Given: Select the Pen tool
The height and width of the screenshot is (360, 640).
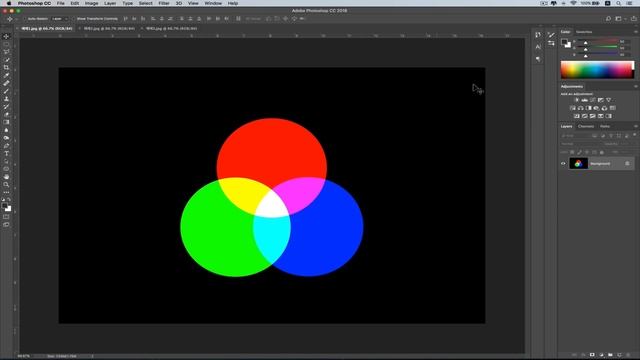Looking at the screenshot, I should [x=6, y=146].
